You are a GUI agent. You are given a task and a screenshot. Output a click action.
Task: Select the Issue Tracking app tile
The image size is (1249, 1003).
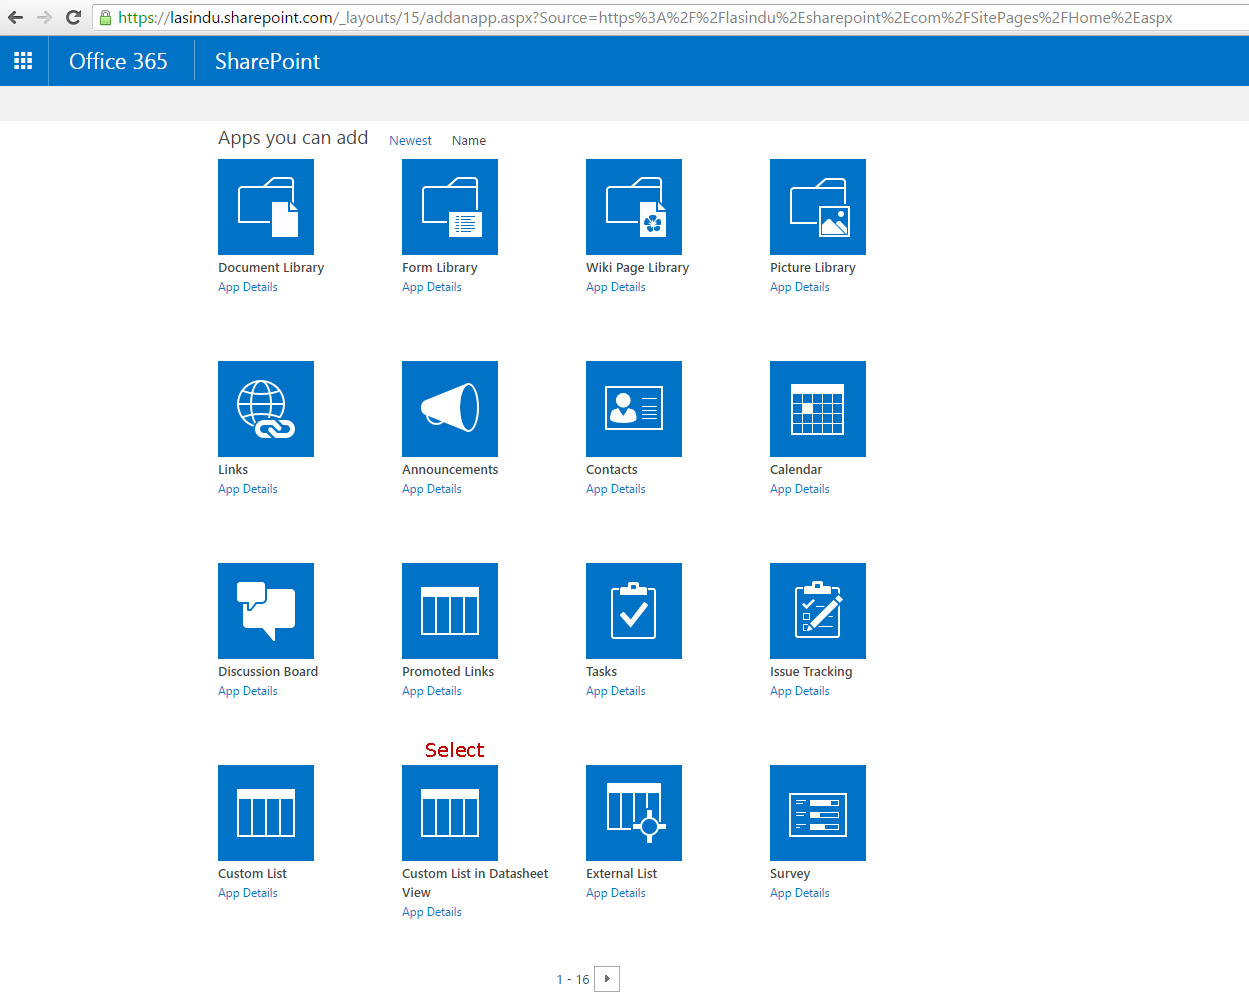pos(817,610)
